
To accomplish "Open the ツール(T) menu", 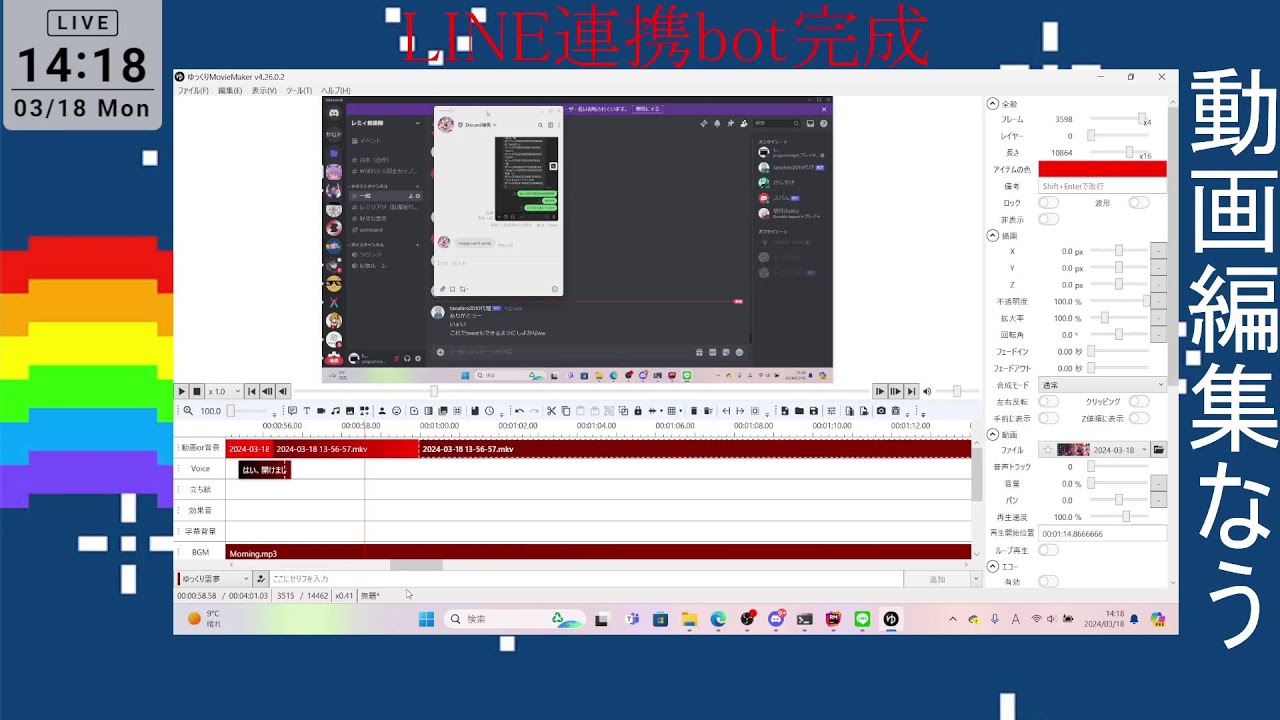I will [299, 91].
